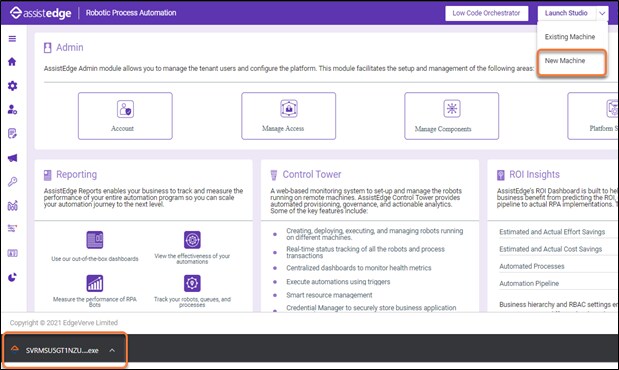Open the hamburger menu in the sidebar

point(12,39)
